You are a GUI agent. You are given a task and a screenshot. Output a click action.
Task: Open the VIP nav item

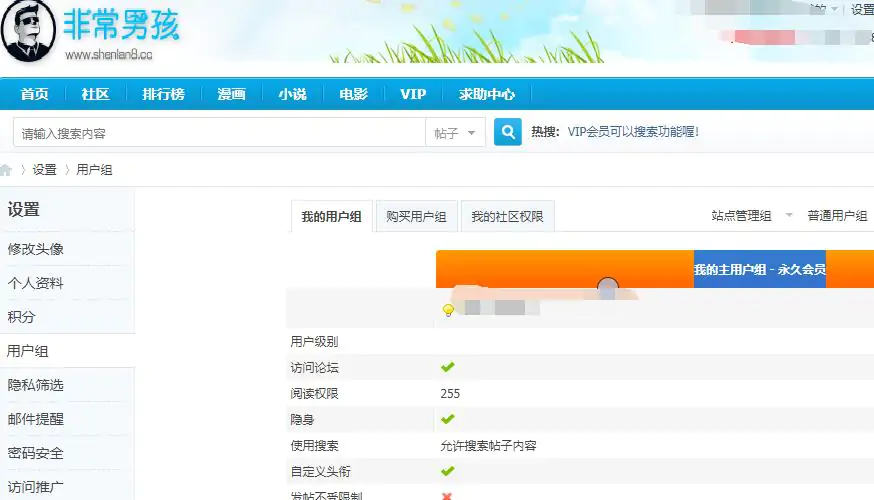coord(413,94)
